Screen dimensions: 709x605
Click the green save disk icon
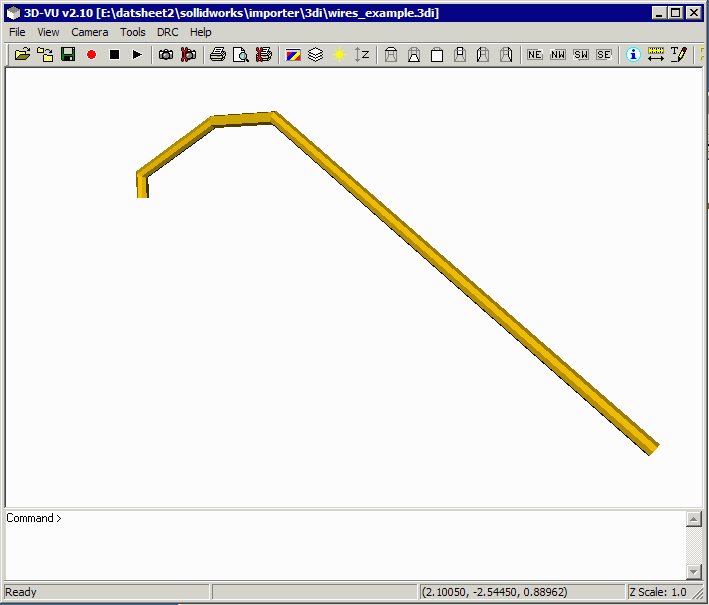tap(68, 54)
